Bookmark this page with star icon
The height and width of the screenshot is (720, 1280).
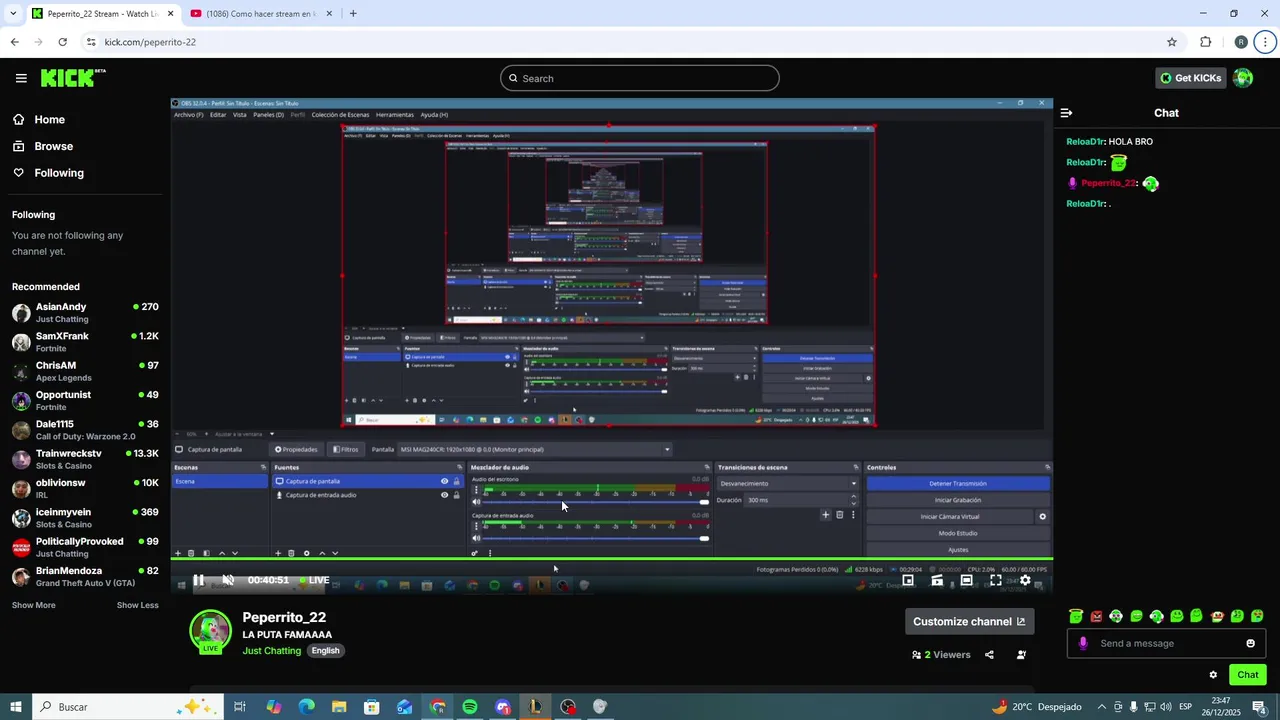pyautogui.click(x=1172, y=42)
